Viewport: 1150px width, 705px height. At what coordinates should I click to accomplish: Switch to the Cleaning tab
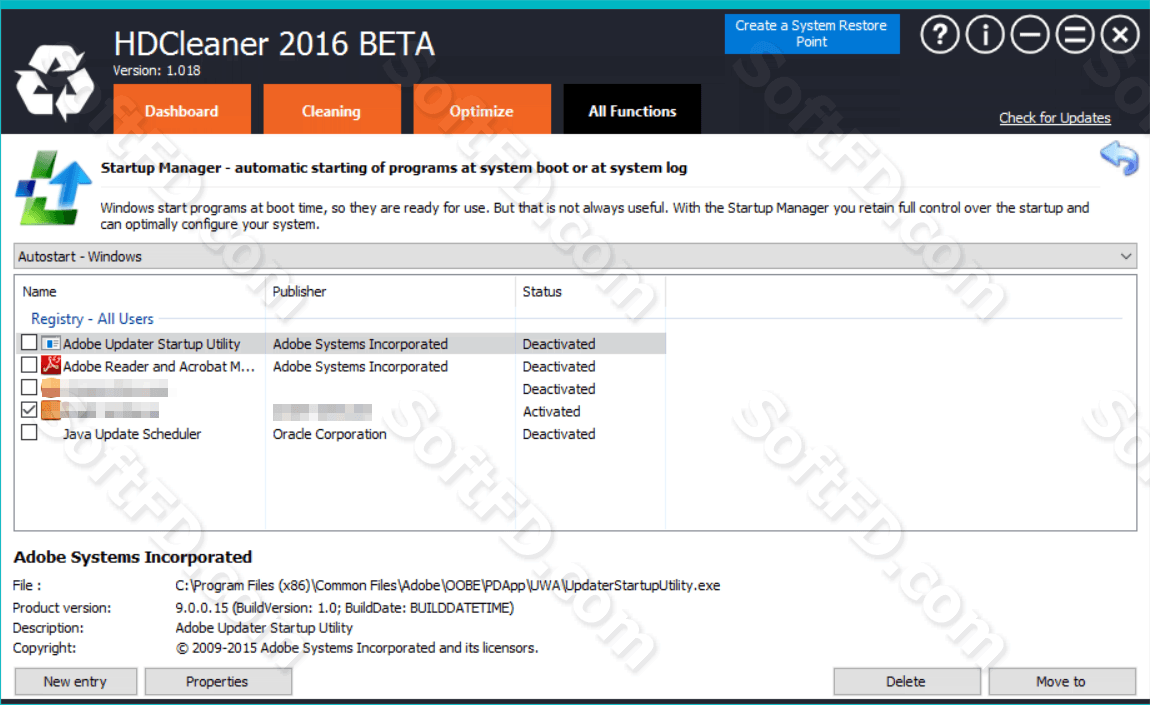332,111
